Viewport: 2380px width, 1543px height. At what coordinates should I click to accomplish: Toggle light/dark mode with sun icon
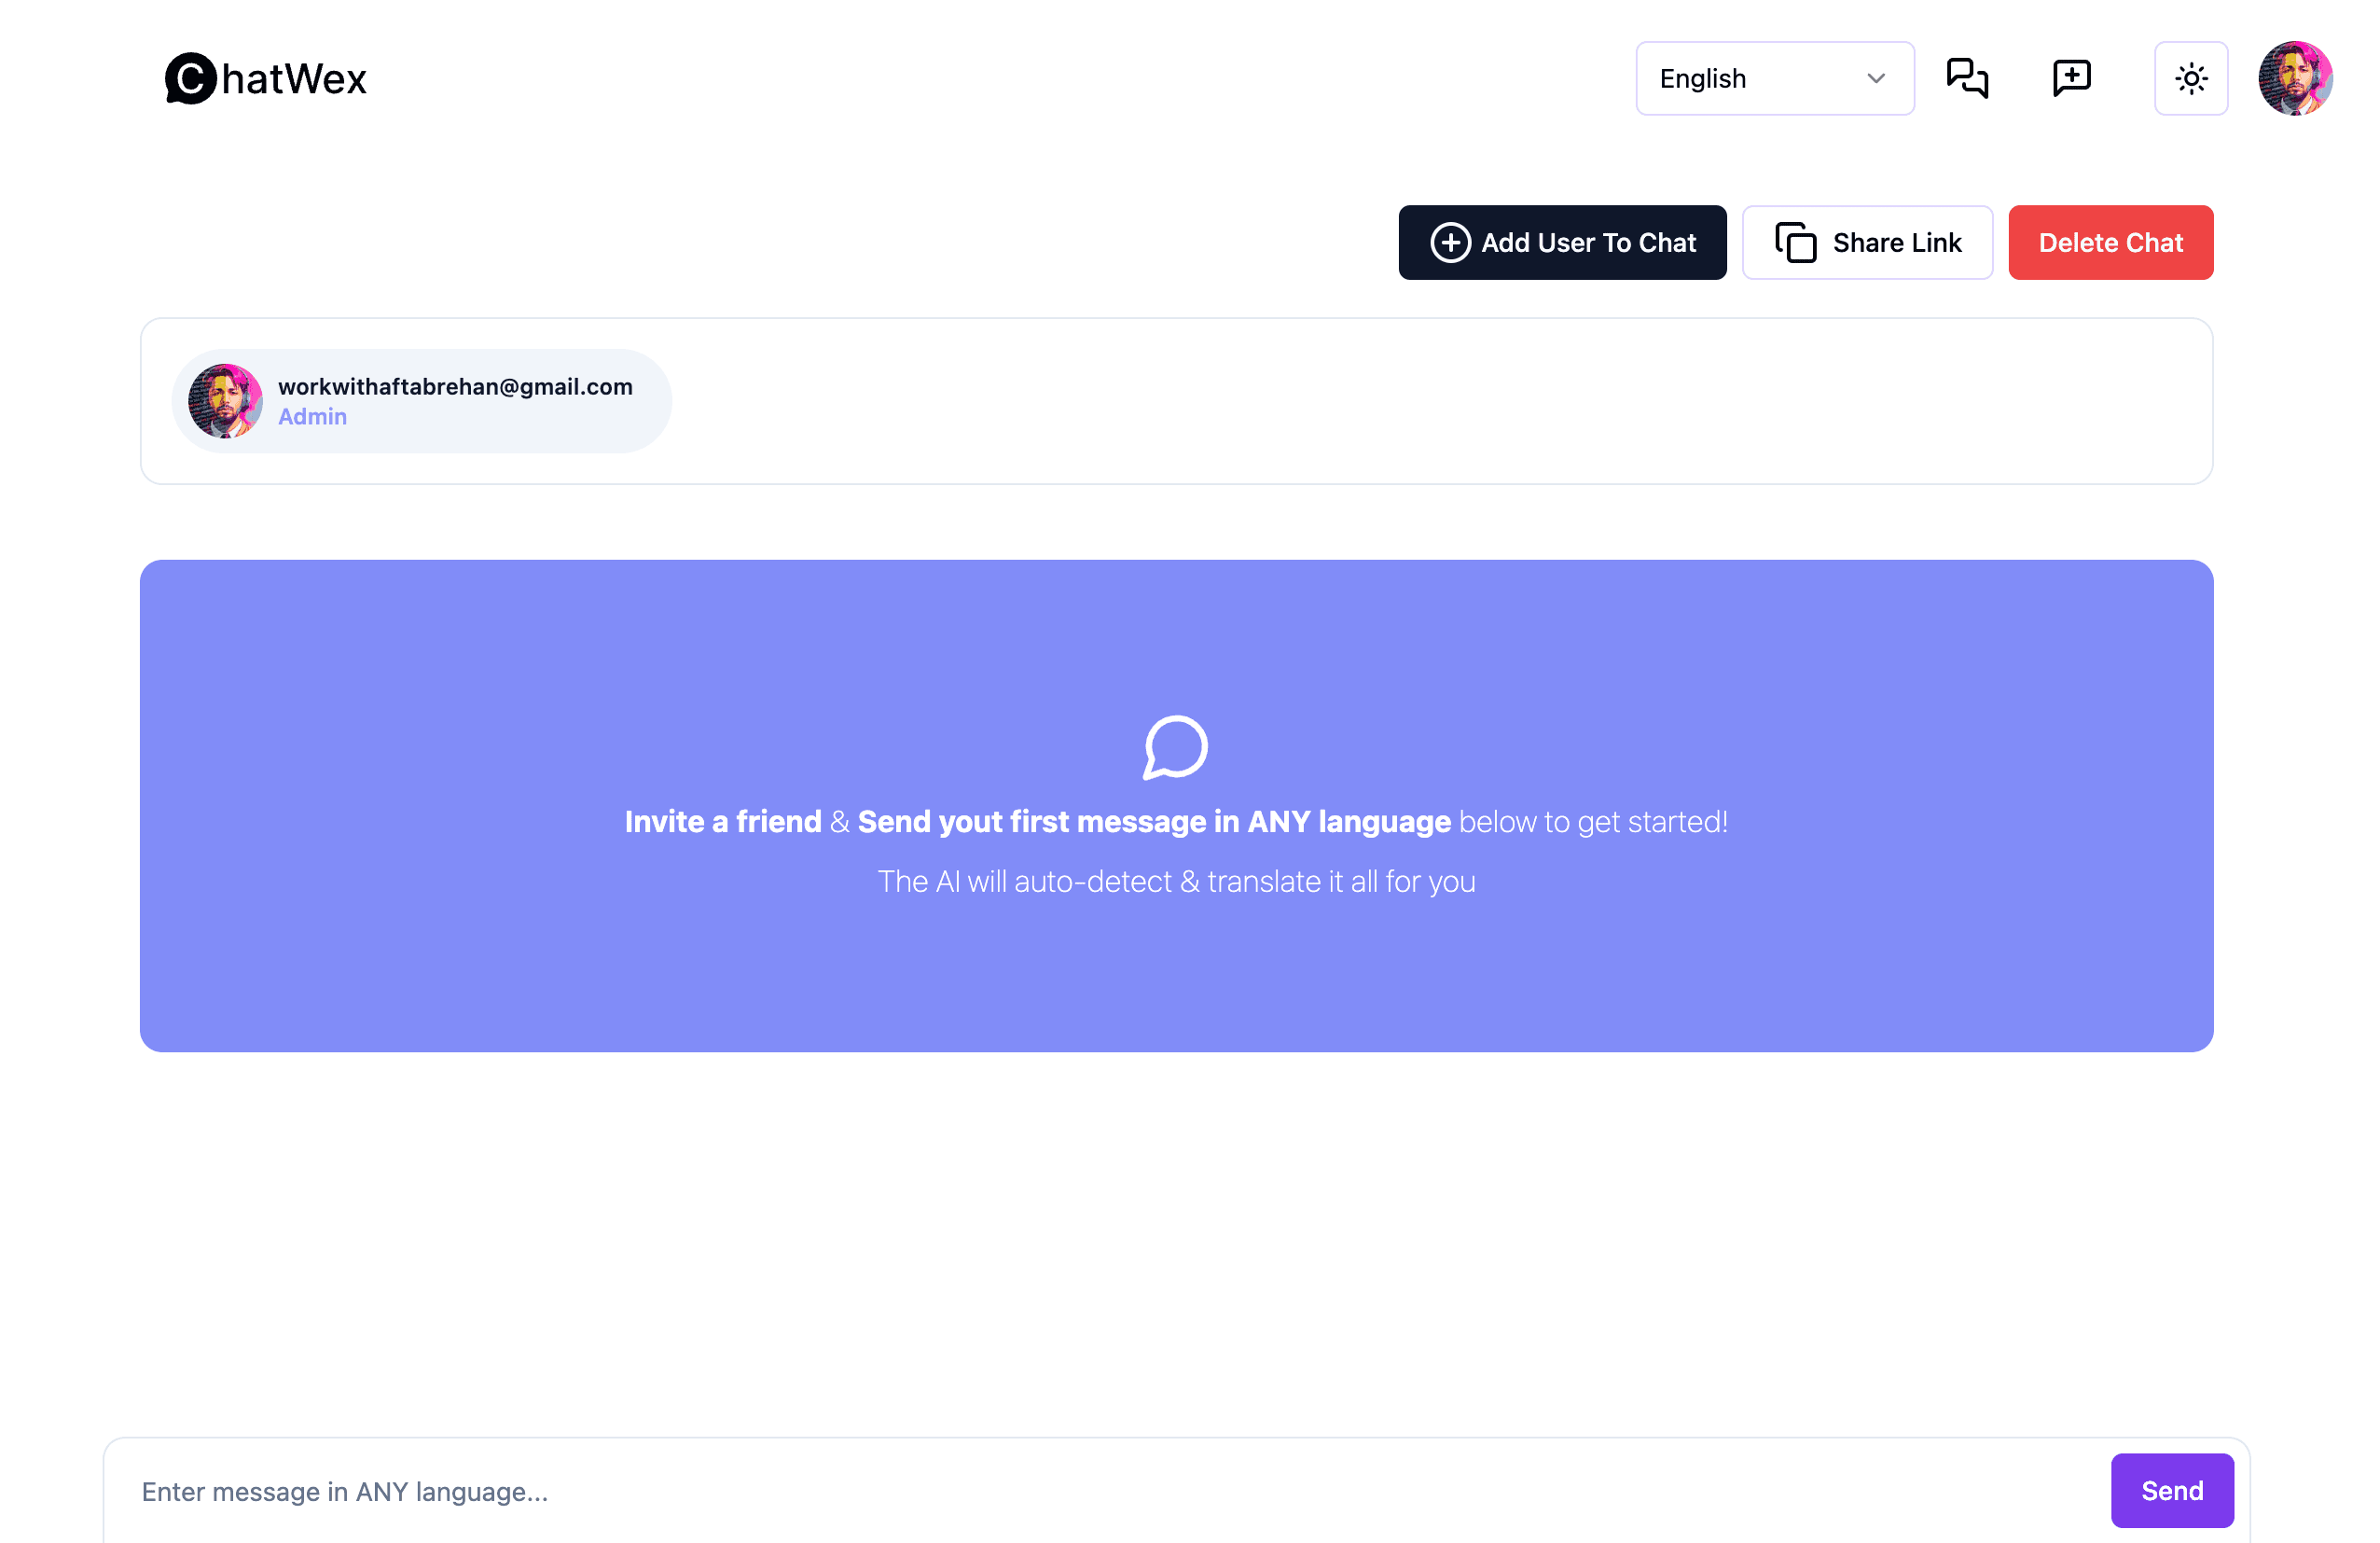(2193, 76)
